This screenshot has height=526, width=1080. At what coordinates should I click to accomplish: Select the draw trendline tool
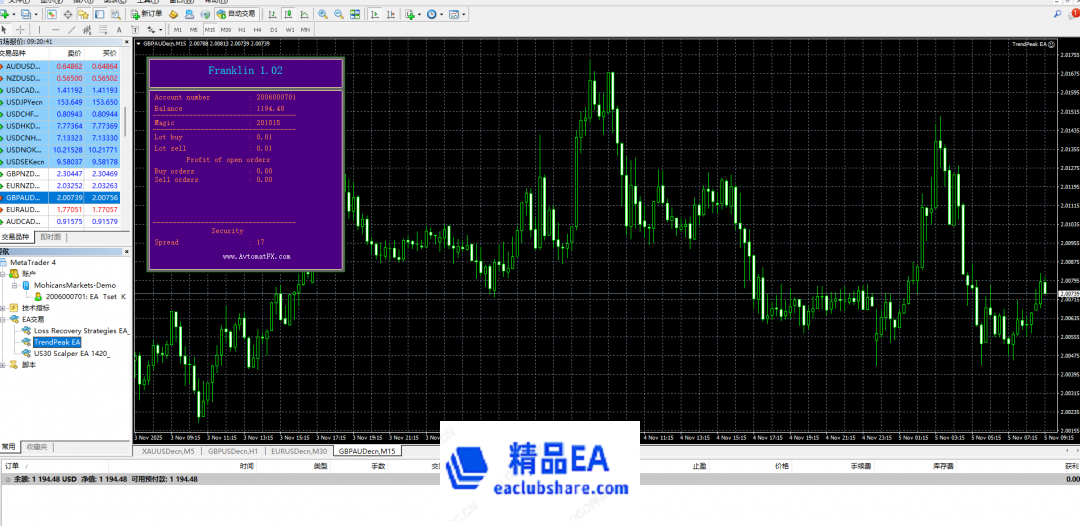(x=73, y=30)
